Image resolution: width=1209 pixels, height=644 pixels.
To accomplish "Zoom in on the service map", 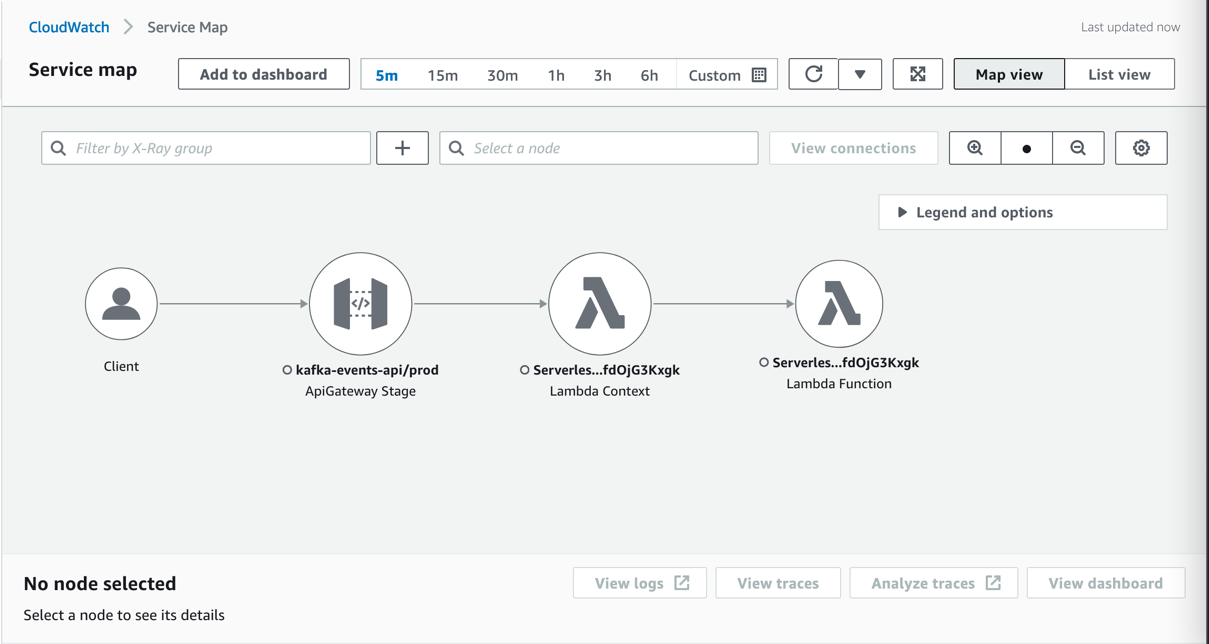I will point(975,148).
